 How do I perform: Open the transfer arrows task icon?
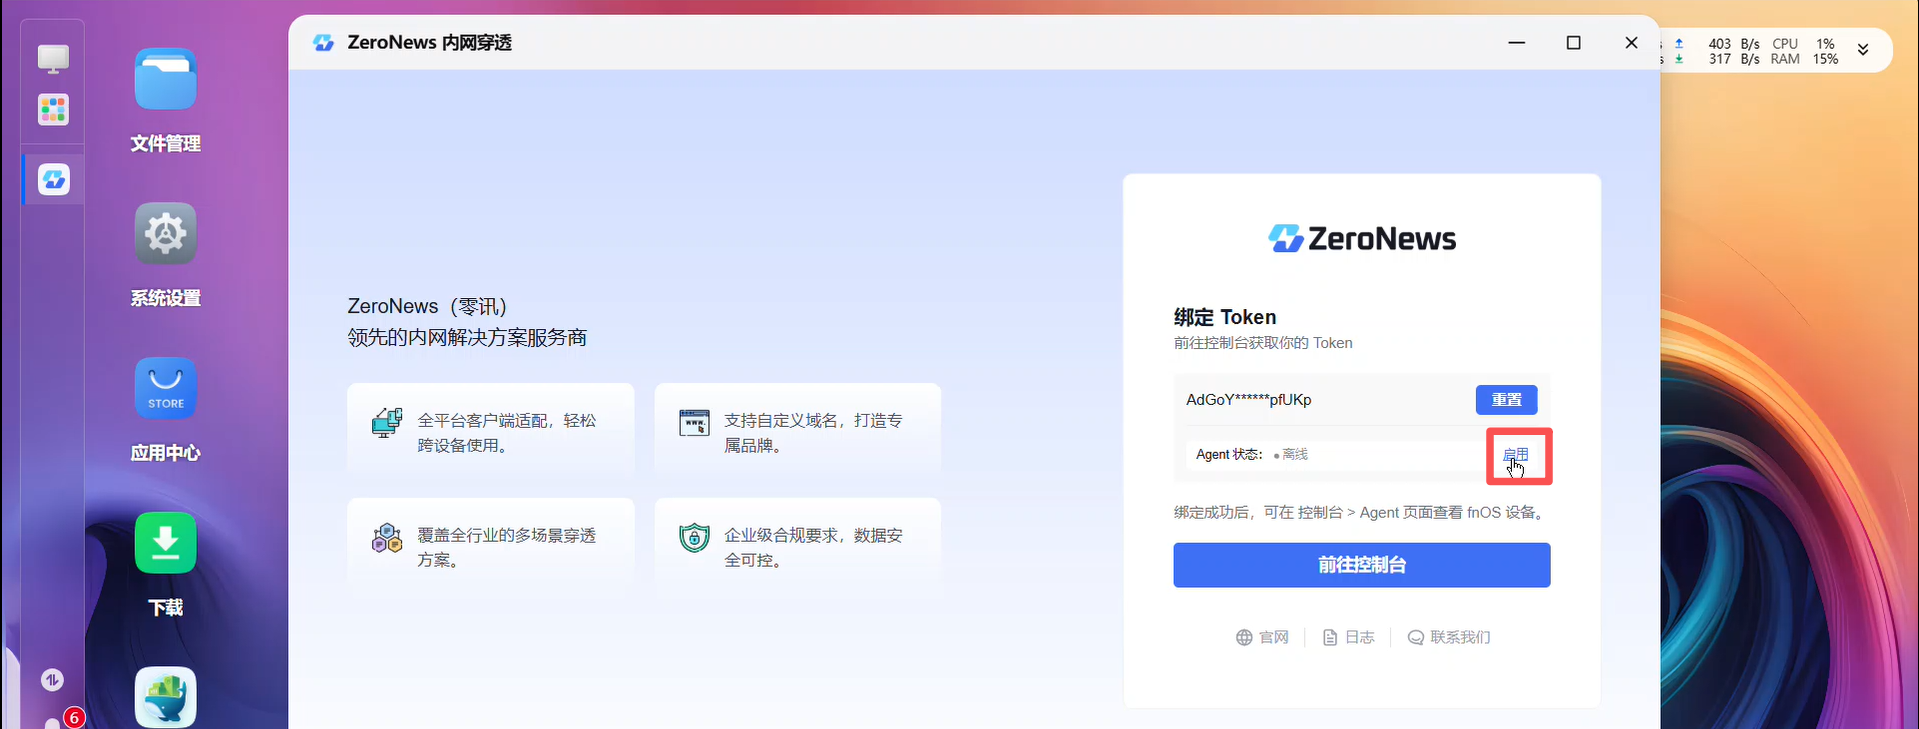pyautogui.click(x=53, y=680)
